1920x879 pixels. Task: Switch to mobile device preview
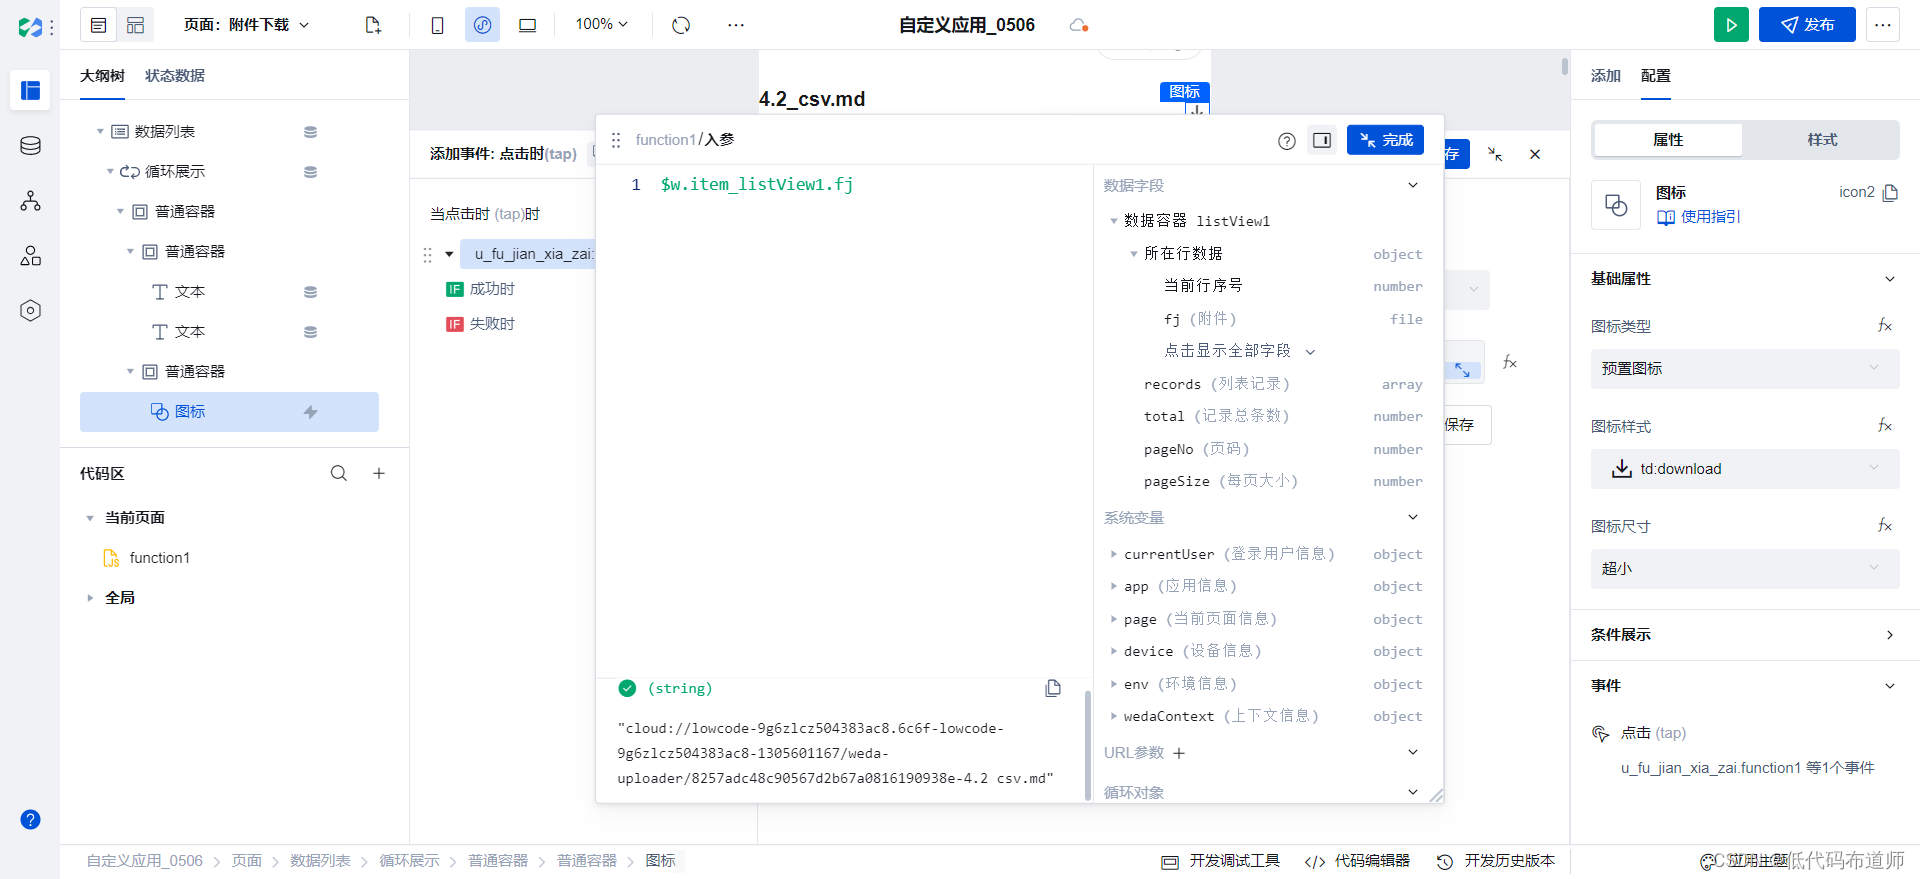click(437, 25)
